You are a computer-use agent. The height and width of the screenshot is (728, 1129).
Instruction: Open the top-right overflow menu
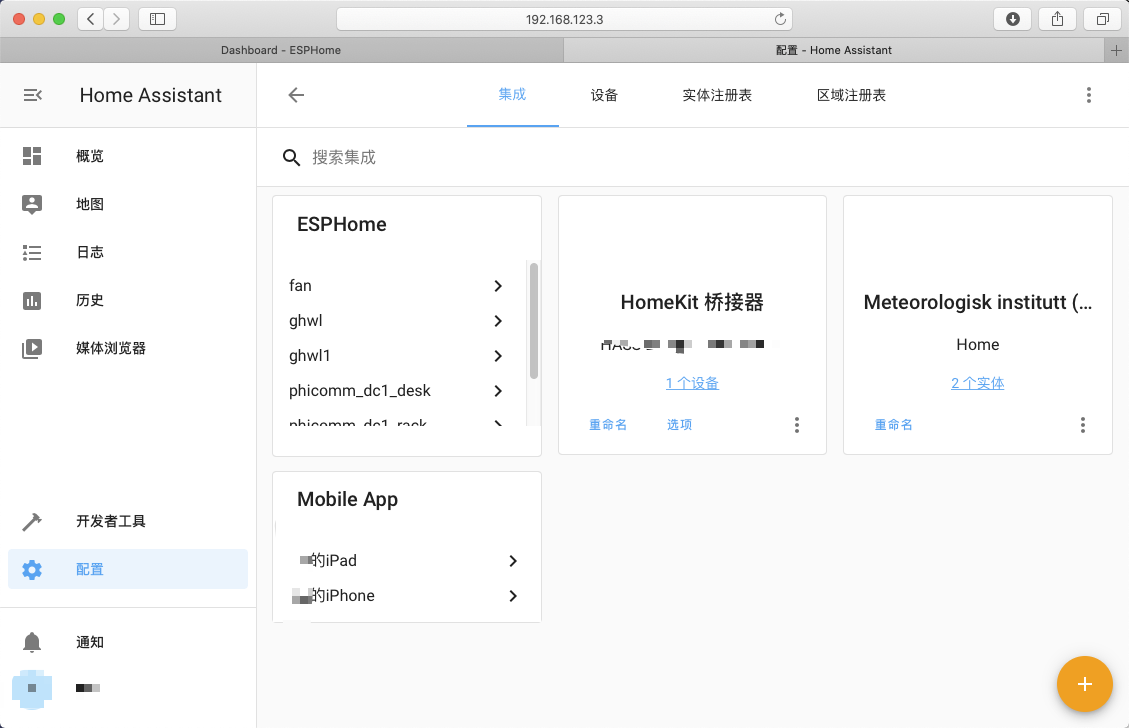(1088, 95)
